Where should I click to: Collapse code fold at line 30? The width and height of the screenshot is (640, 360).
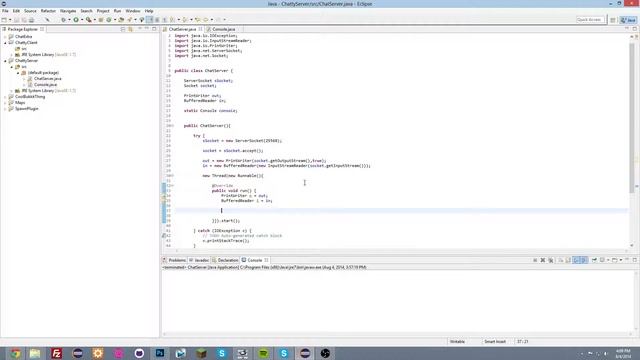pyautogui.click(x=173, y=176)
